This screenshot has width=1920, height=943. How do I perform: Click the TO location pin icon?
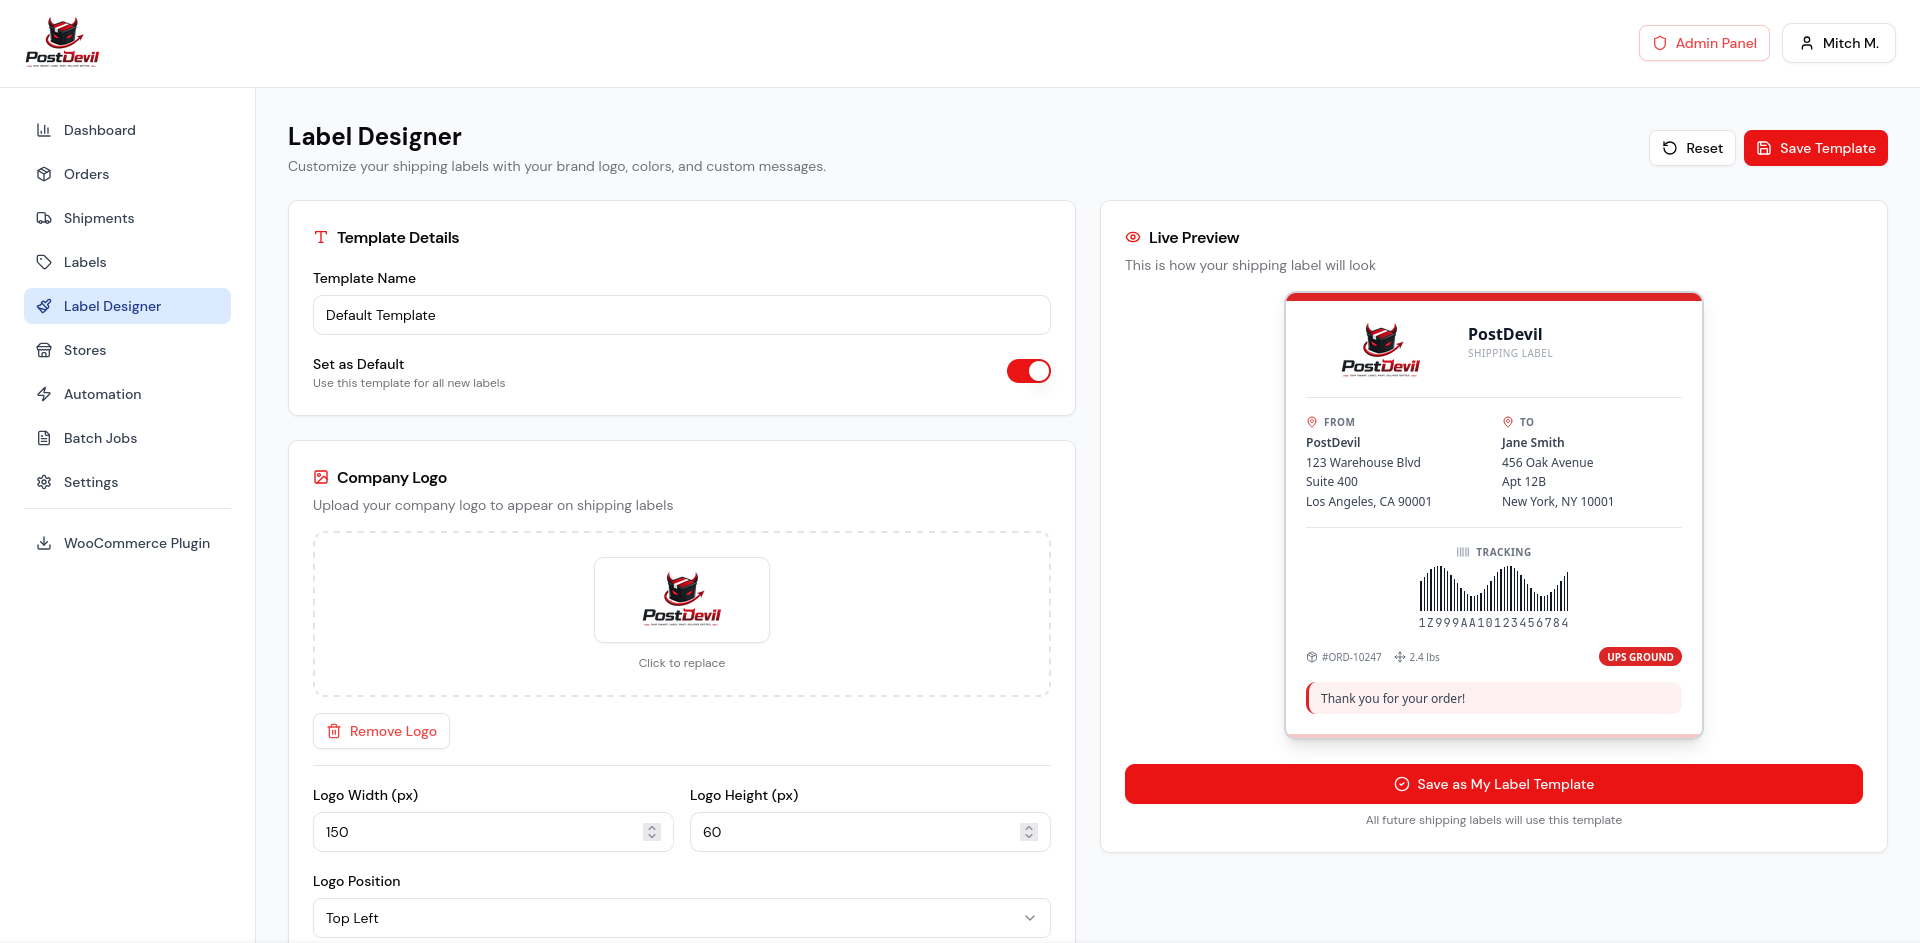pyautogui.click(x=1508, y=422)
